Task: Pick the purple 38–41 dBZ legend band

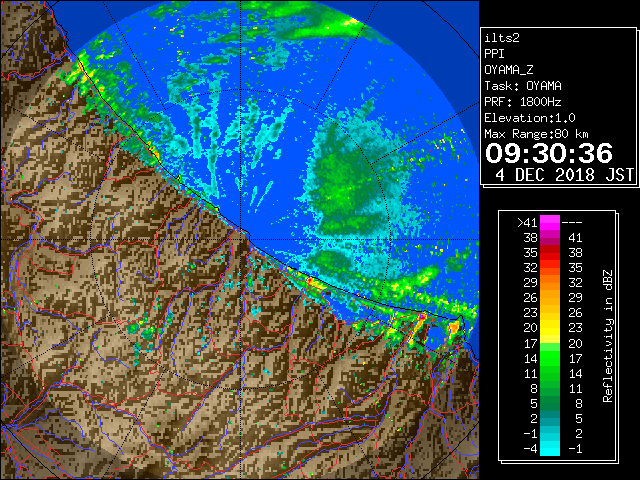Action: click(550, 238)
